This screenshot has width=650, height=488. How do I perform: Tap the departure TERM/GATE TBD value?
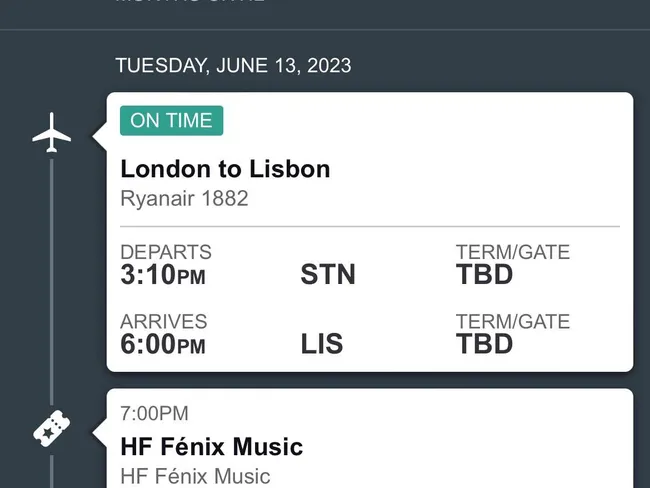tap(484, 274)
